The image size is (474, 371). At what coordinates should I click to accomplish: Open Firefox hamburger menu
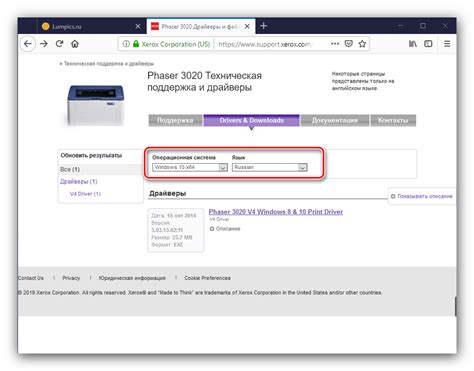(x=447, y=44)
